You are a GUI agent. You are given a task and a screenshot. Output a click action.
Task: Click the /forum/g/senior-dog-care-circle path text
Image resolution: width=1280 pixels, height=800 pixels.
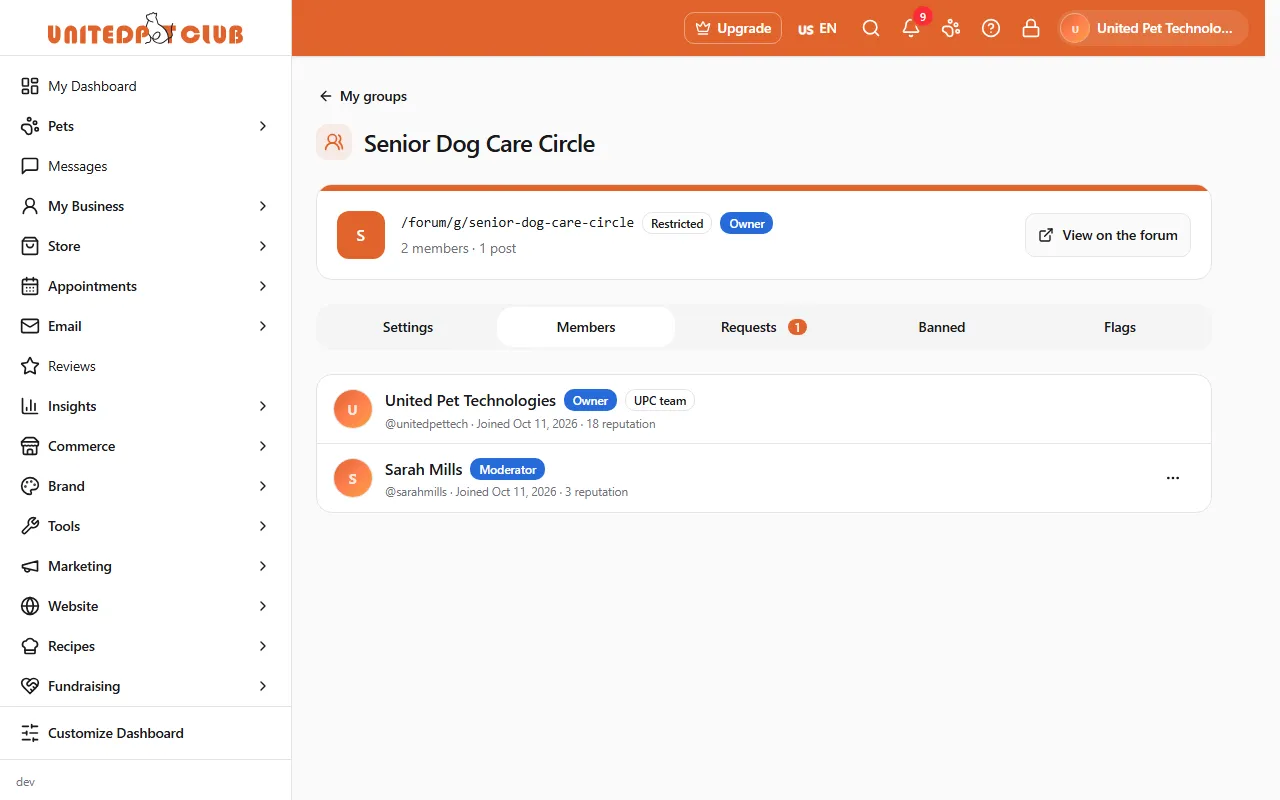(517, 222)
